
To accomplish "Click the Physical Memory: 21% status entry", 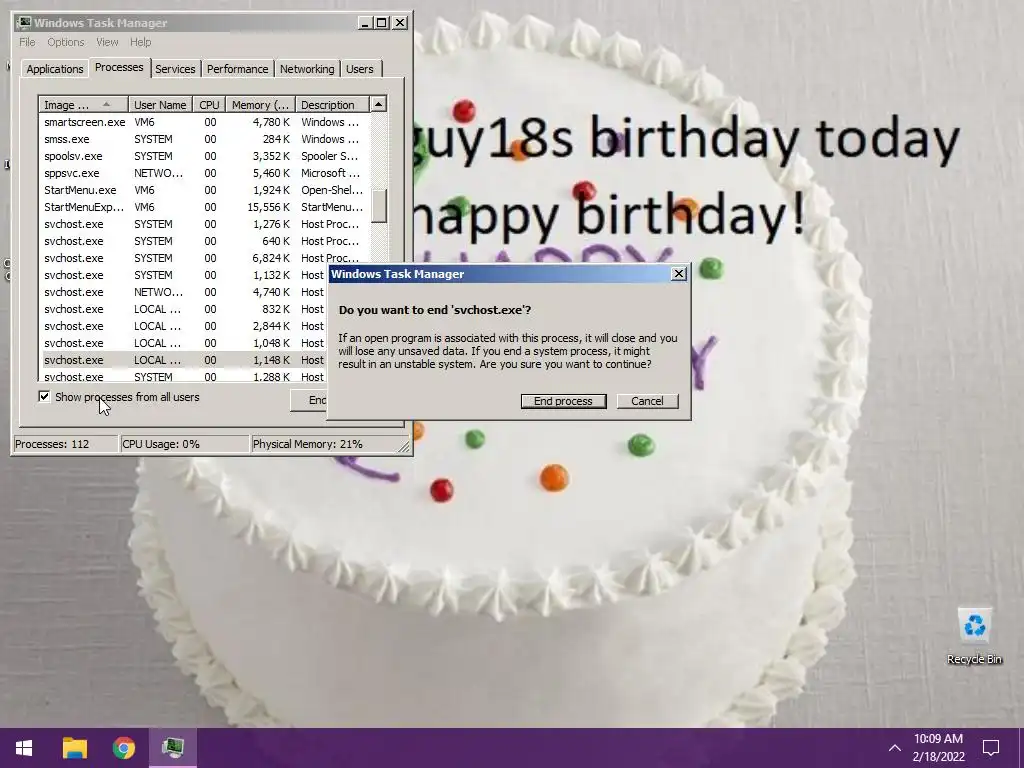I will (x=324, y=444).
